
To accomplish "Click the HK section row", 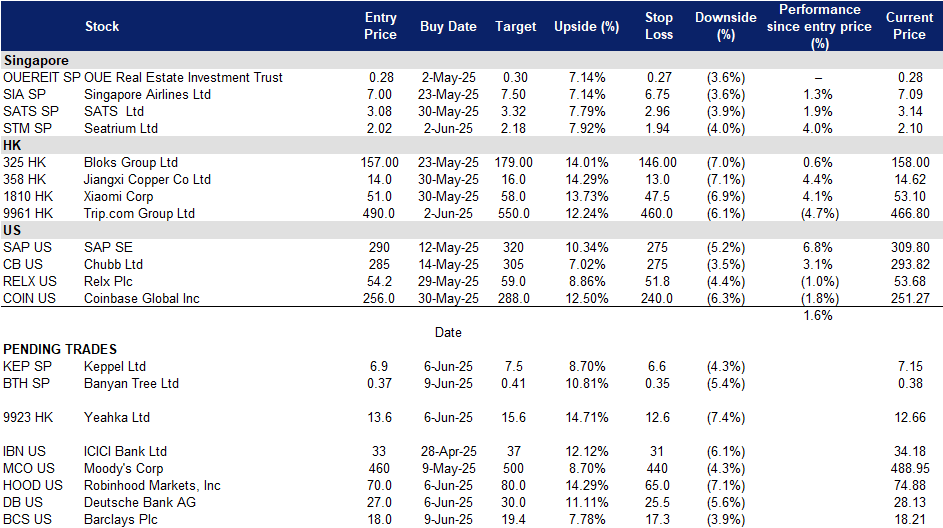I will click(472, 146).
